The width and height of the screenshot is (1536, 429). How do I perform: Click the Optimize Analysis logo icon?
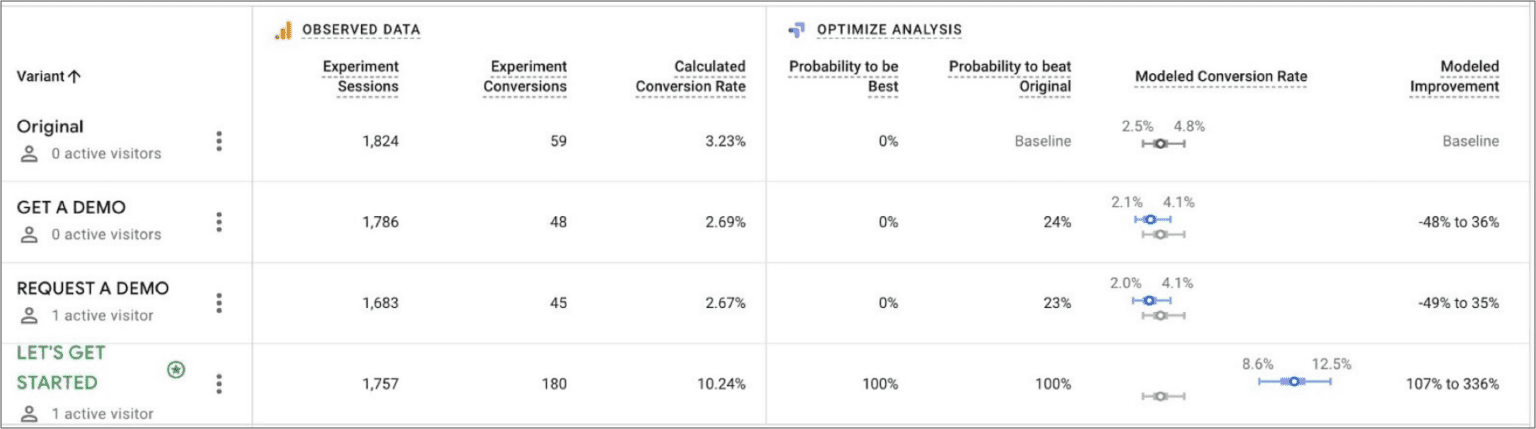click(x=797, y=30)
